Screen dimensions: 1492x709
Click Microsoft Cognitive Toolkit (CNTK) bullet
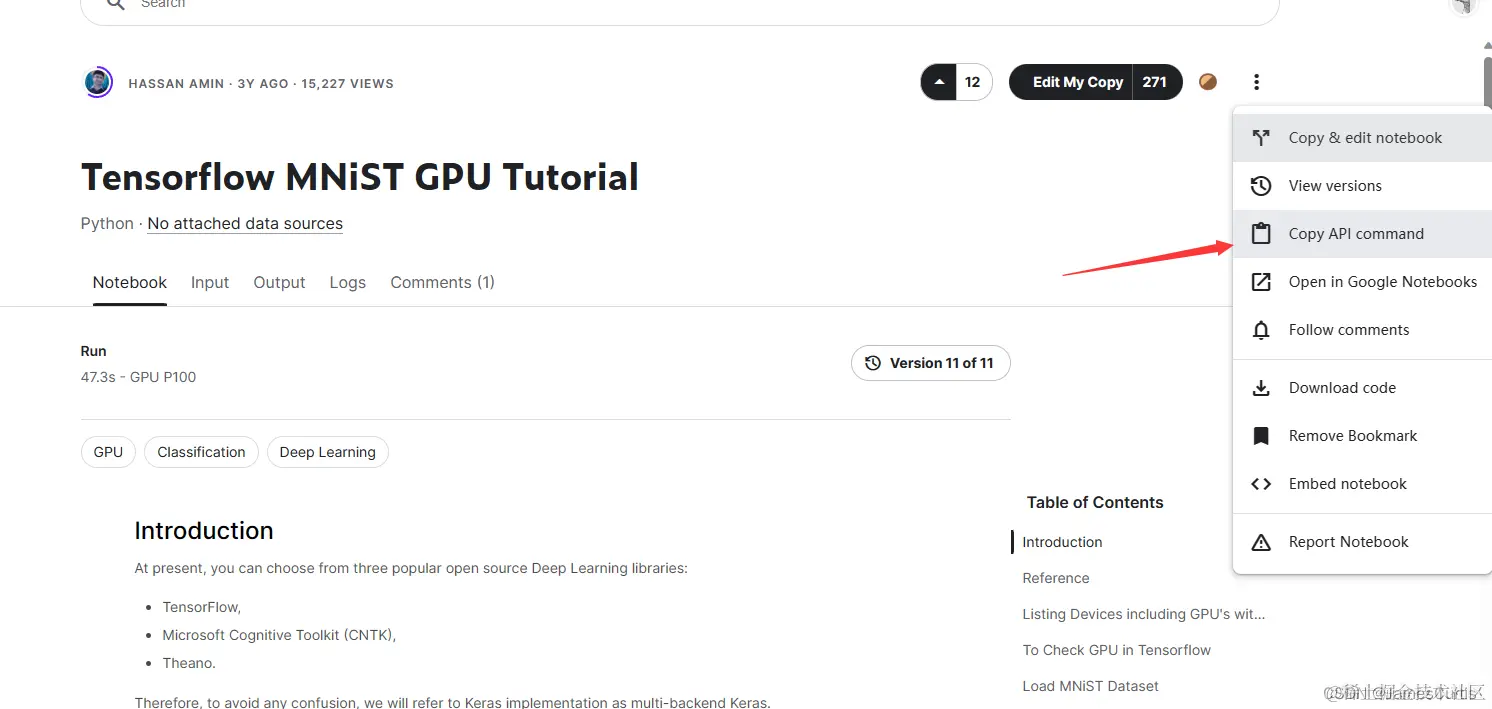279,635
